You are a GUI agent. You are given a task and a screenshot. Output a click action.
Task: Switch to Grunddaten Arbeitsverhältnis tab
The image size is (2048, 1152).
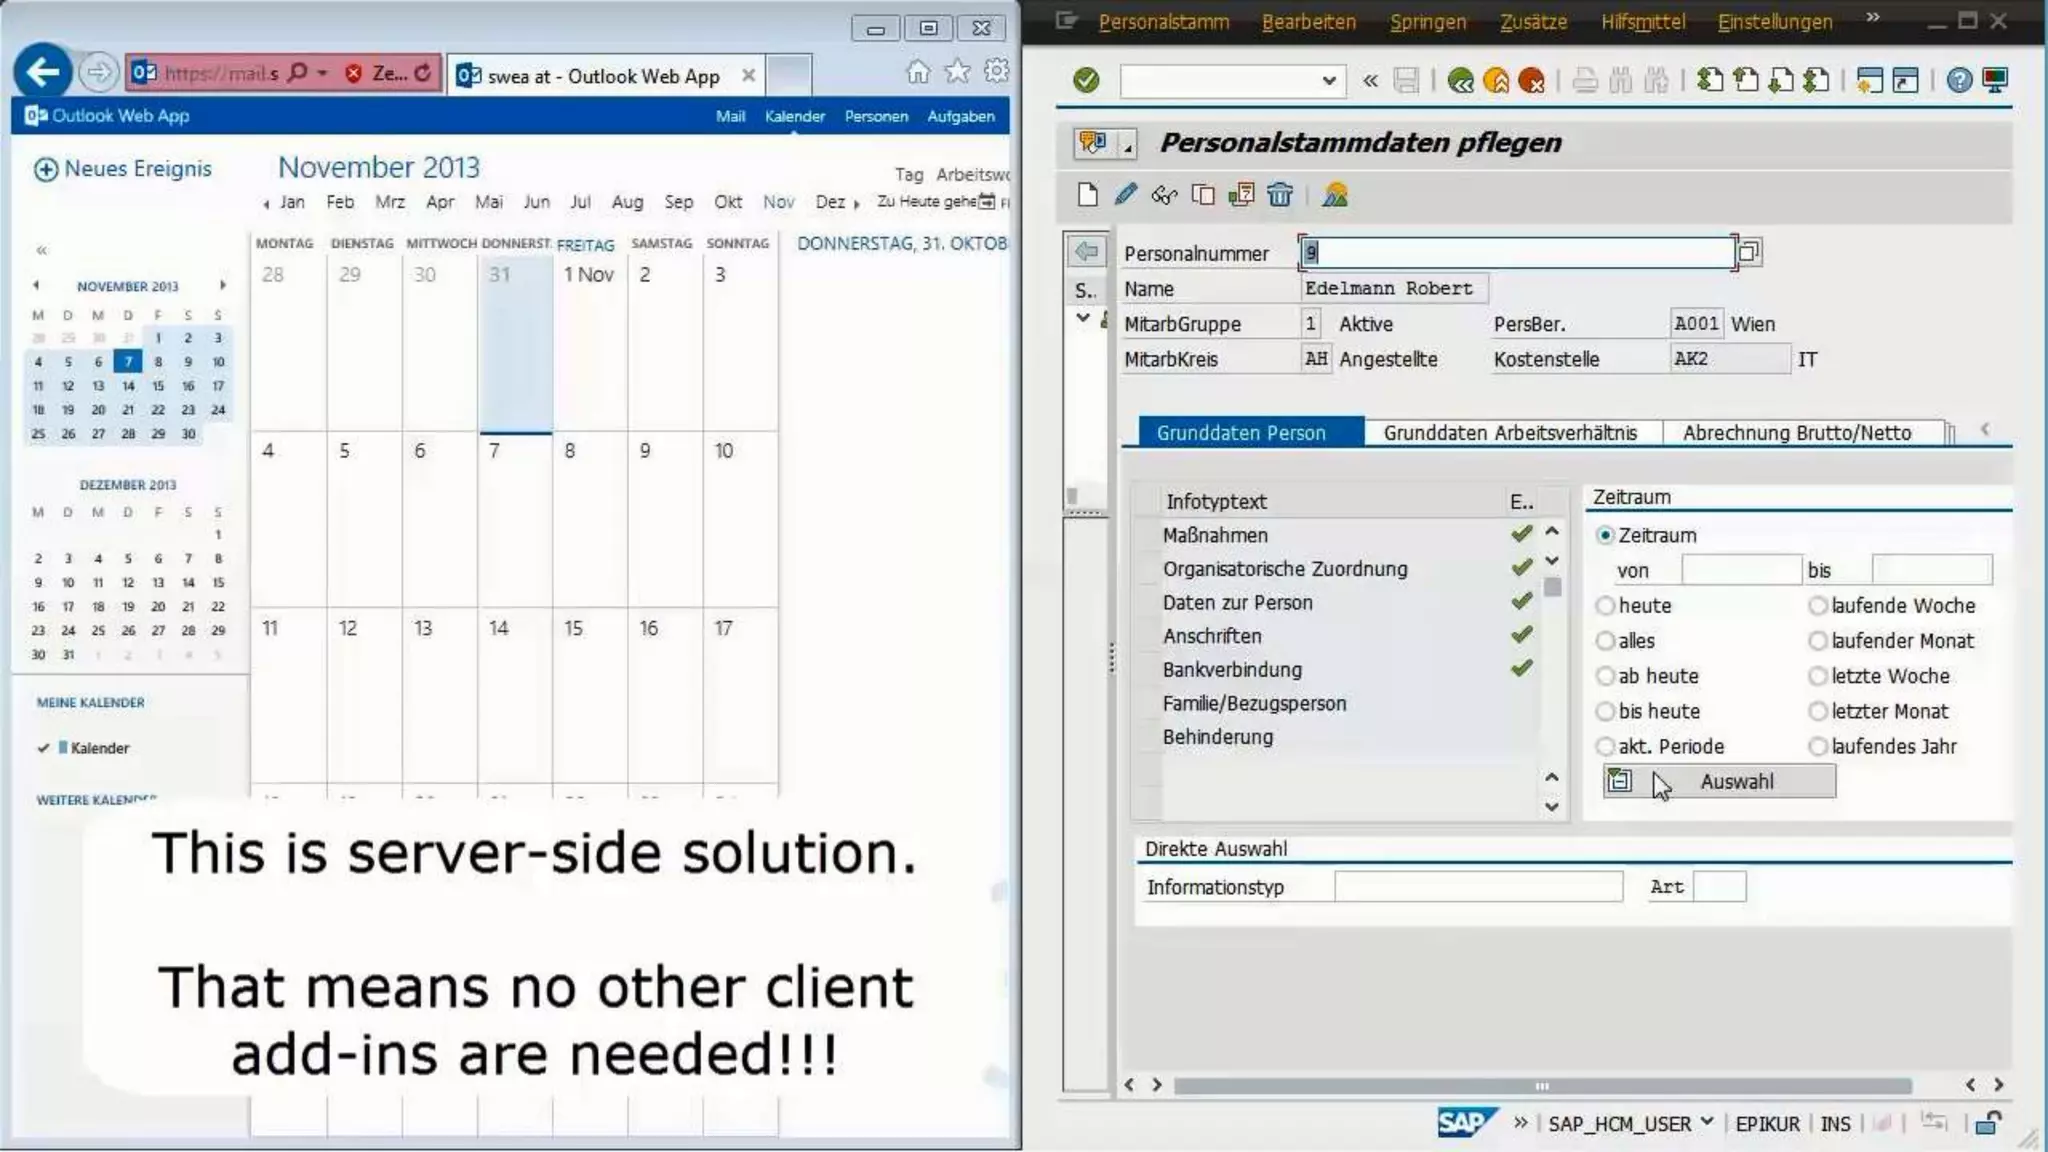tap(1510, 433)
